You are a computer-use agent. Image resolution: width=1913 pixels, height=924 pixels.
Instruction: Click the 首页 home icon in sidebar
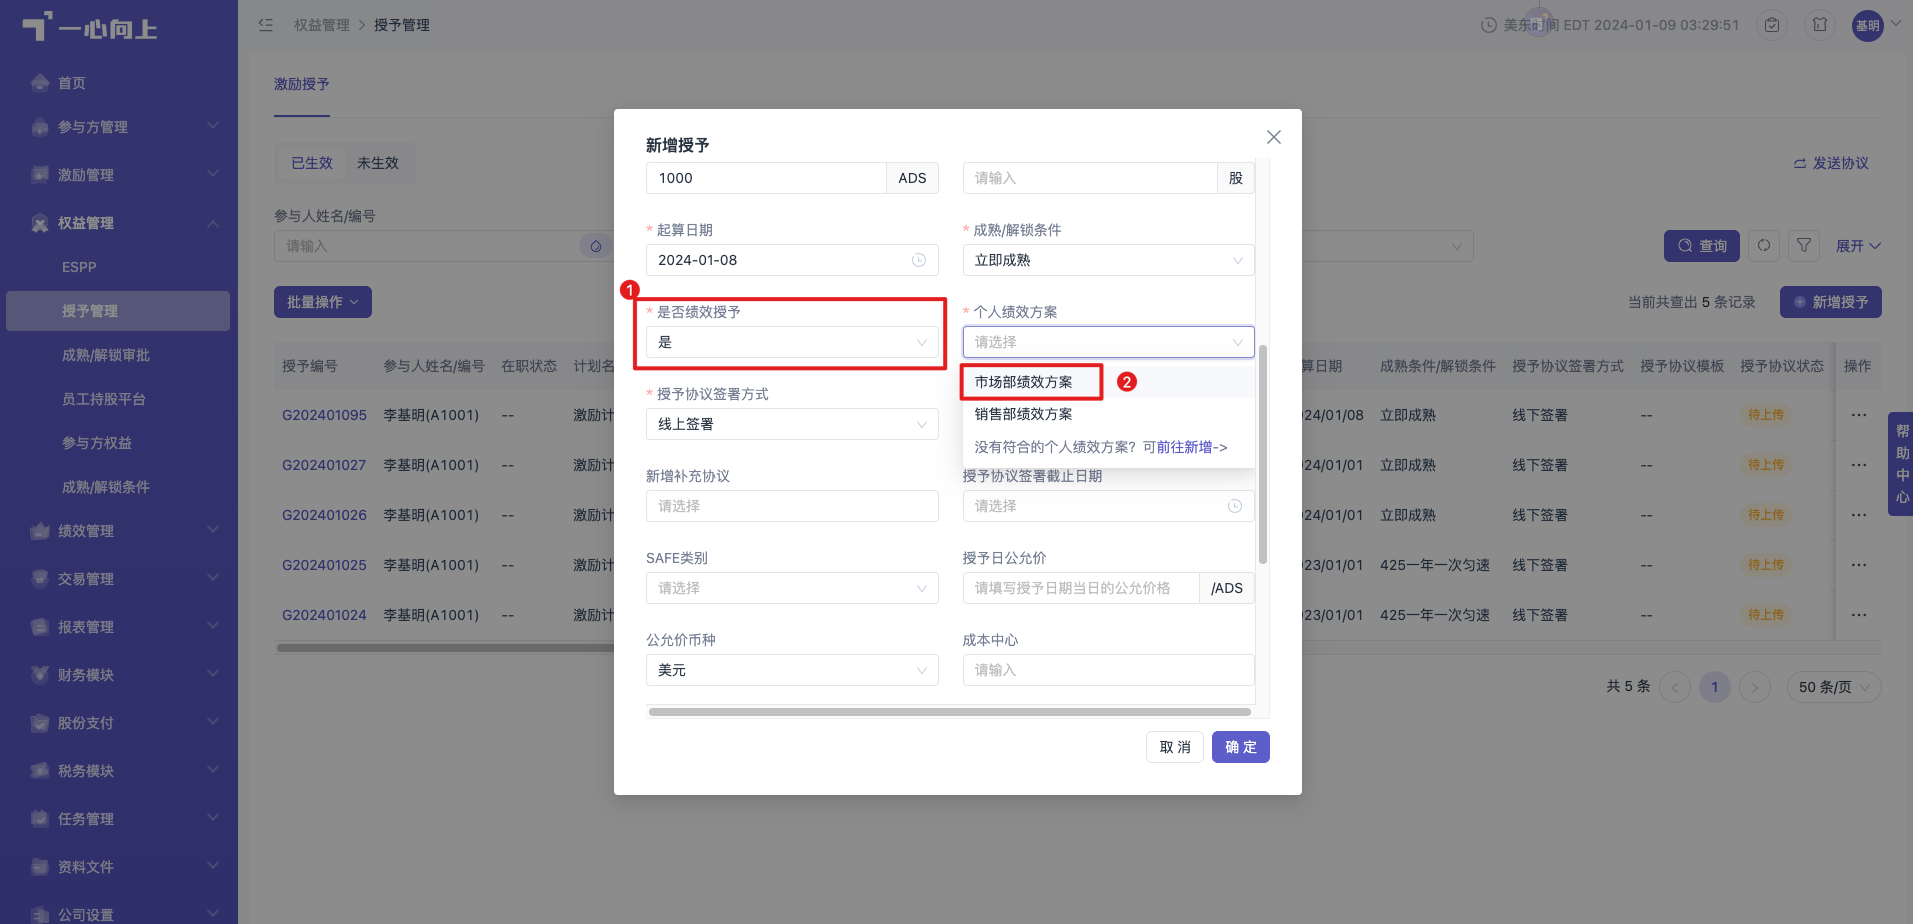click(x=40, y=83)
